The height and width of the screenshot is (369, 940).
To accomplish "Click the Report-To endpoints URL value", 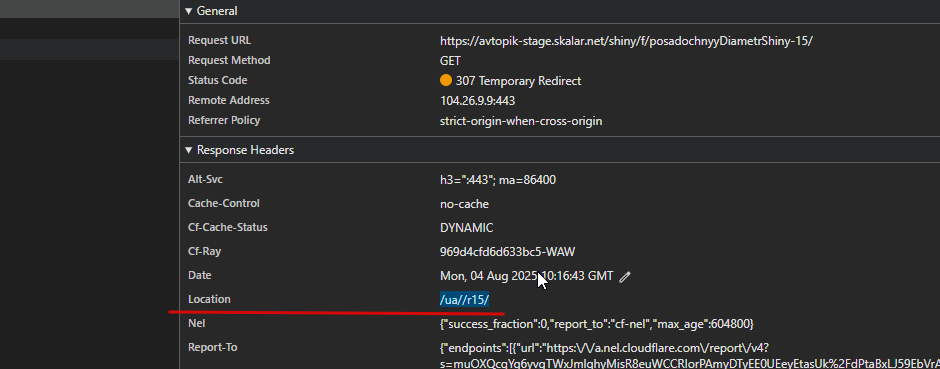I will (689, 355).
